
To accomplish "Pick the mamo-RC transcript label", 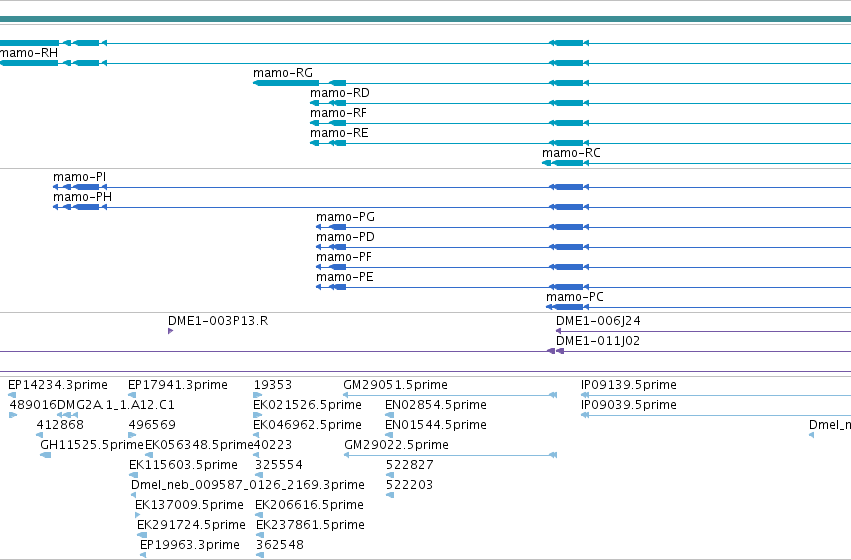I will pos(571,153).
